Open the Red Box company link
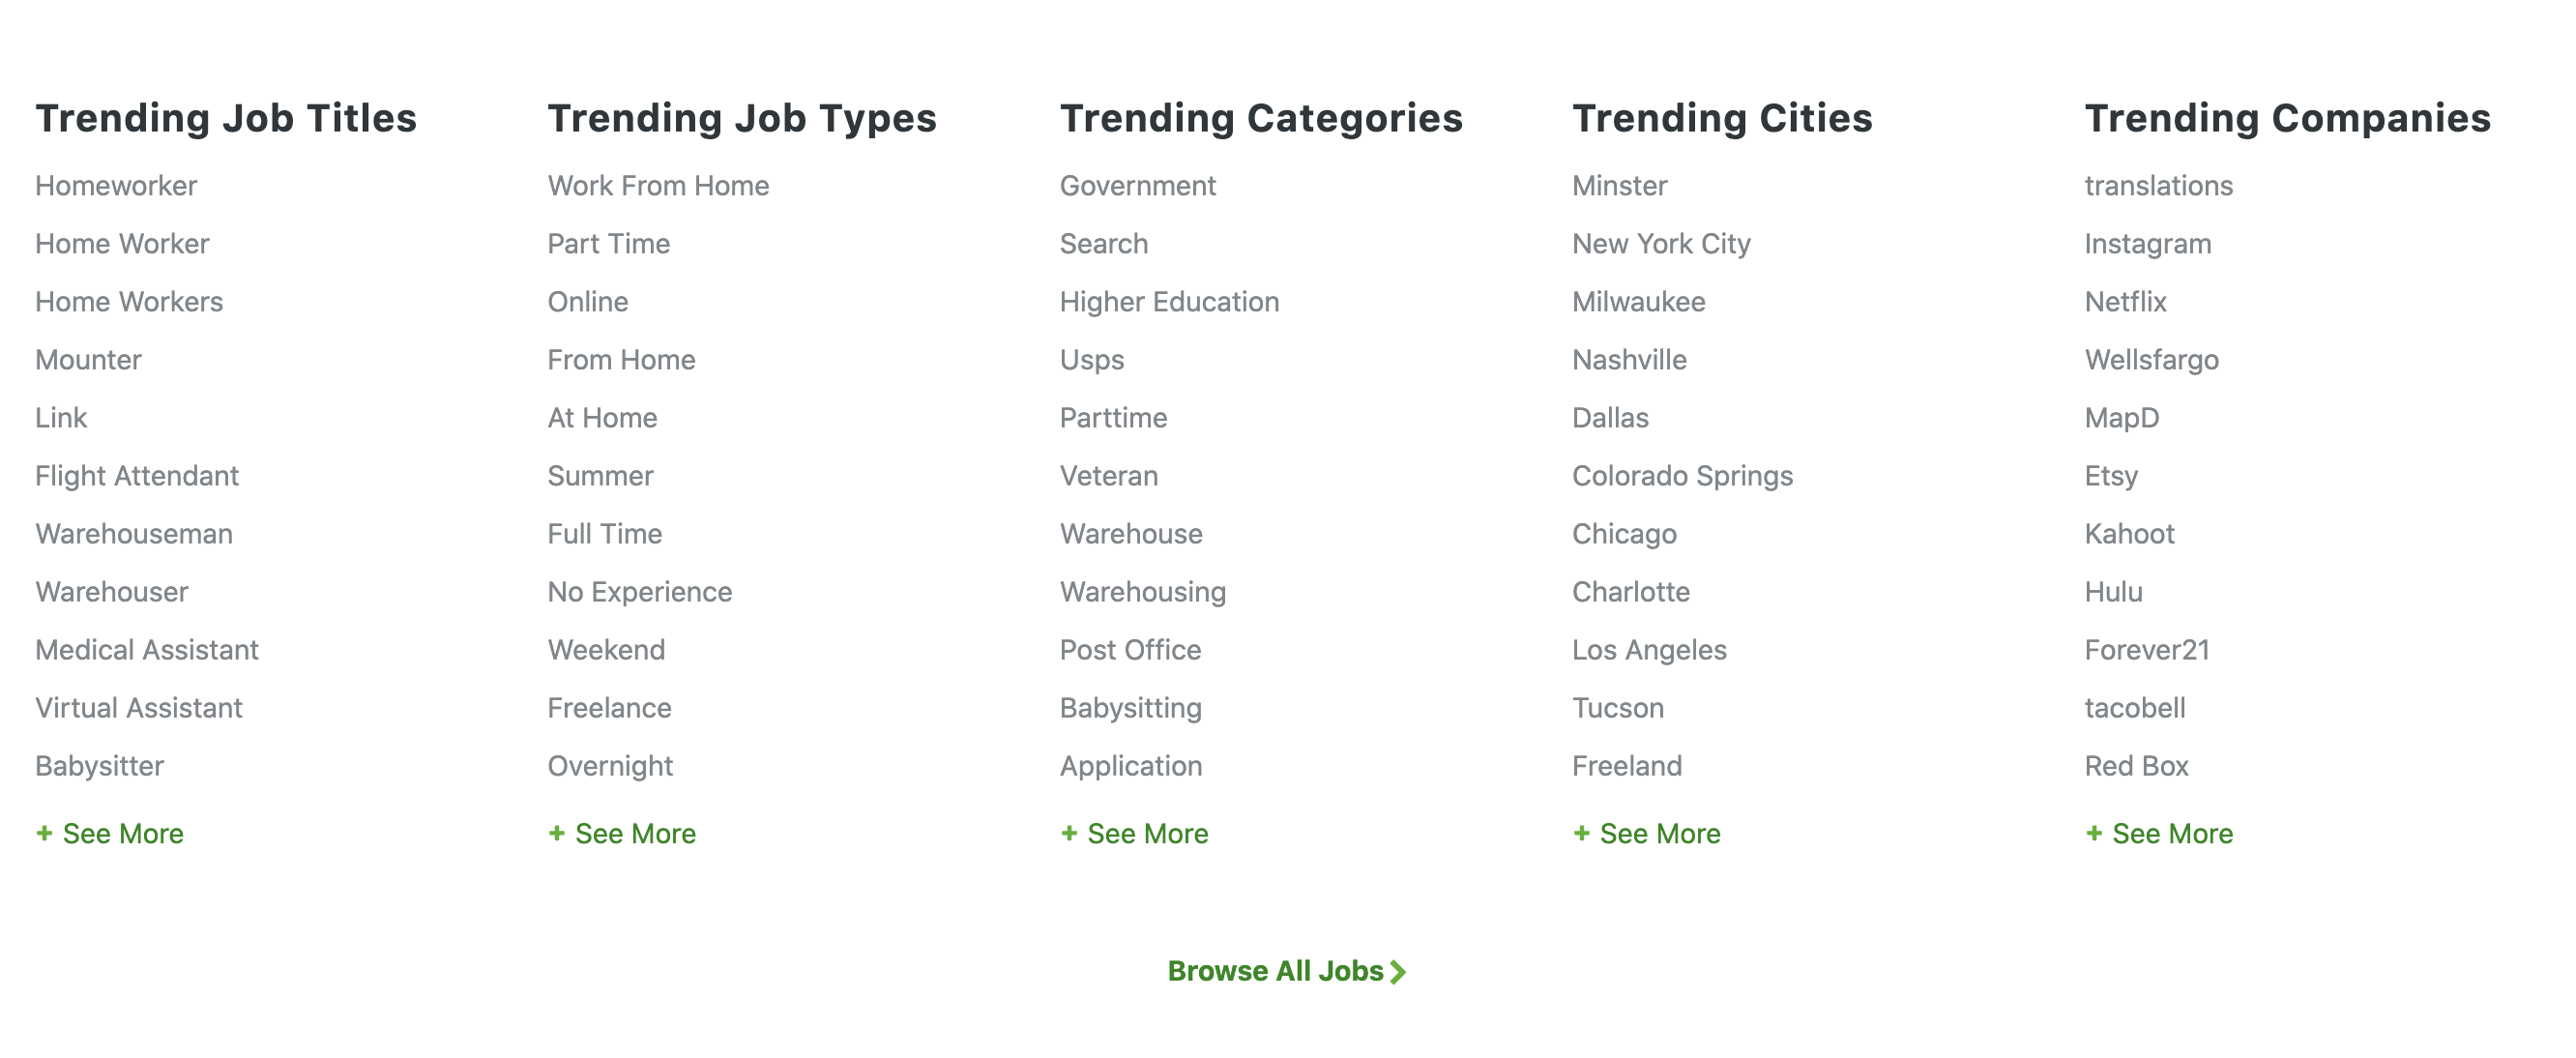 pyautogui.click(x=2135, y=765)
